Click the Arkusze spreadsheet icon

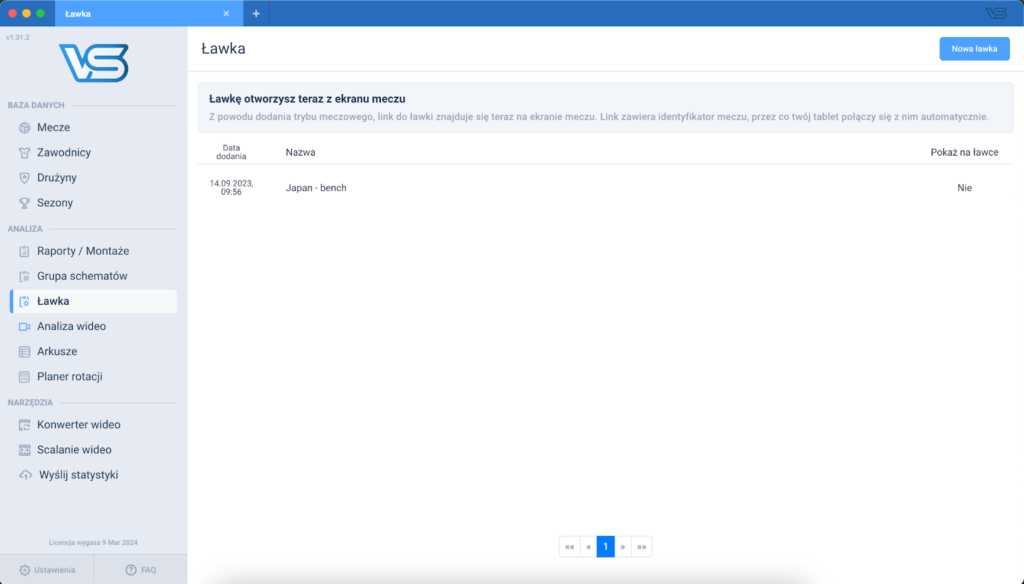coord(25,352)
